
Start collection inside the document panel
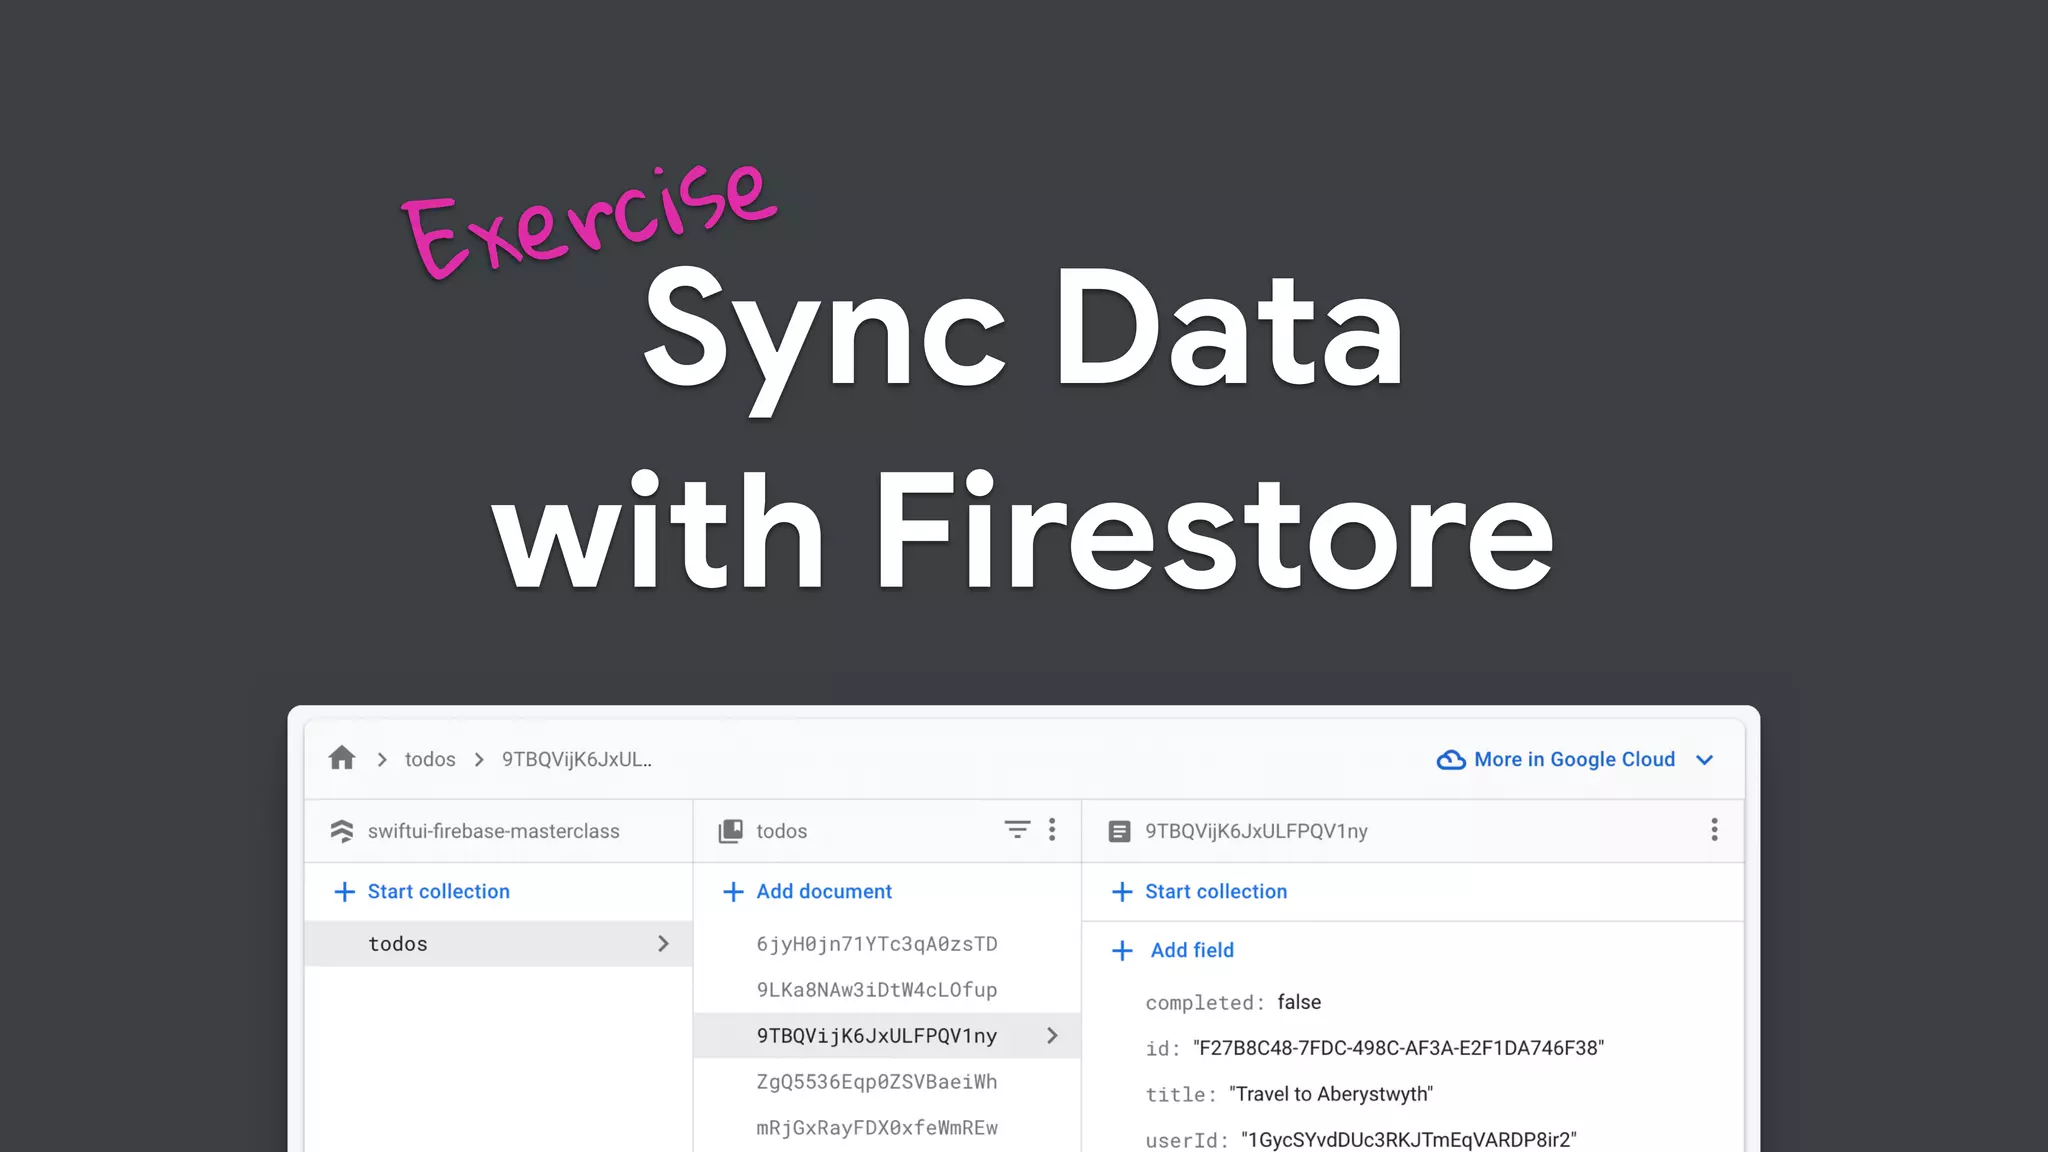[1216, 891]
